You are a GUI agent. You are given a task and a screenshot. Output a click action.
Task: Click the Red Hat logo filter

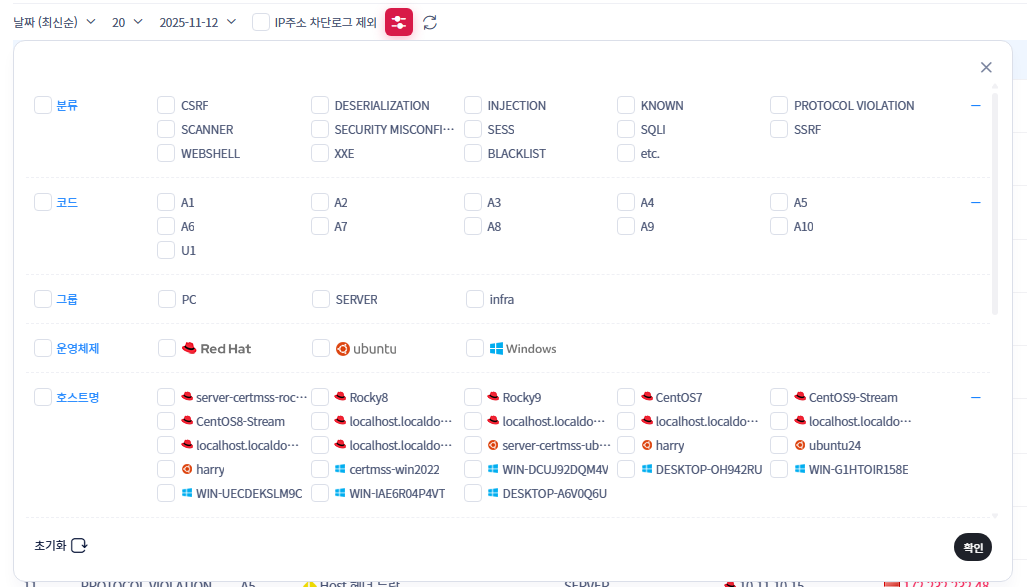[x=216, y=348]
